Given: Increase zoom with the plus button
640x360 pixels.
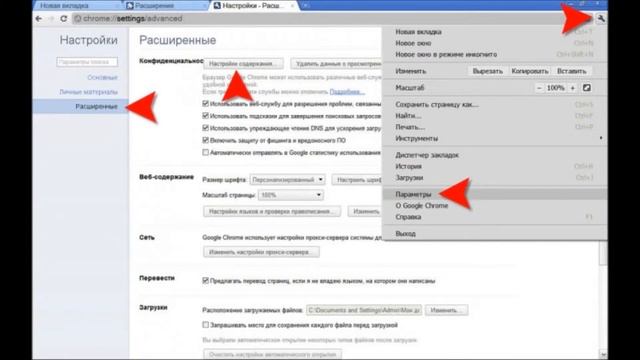Looking at the screenshot, I should pos(573,88).
